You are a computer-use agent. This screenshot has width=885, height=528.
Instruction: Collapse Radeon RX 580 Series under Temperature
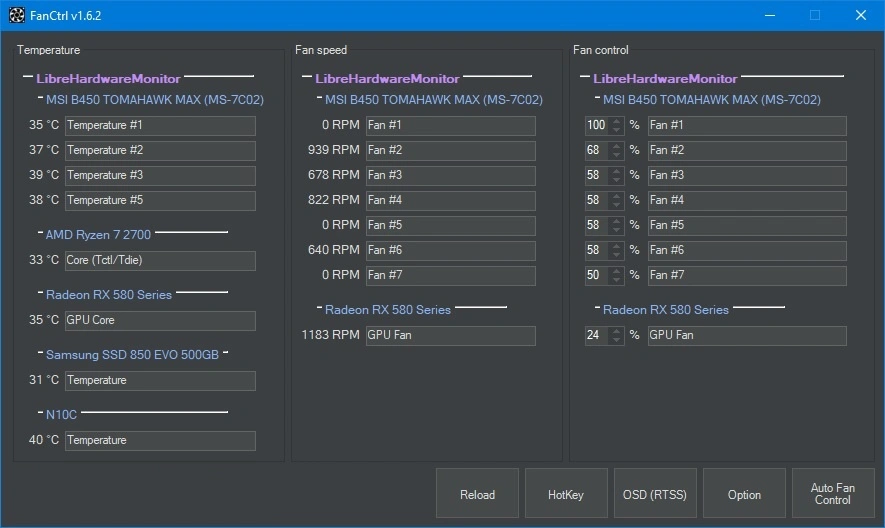pyautogui.click(x=40, y=293)
